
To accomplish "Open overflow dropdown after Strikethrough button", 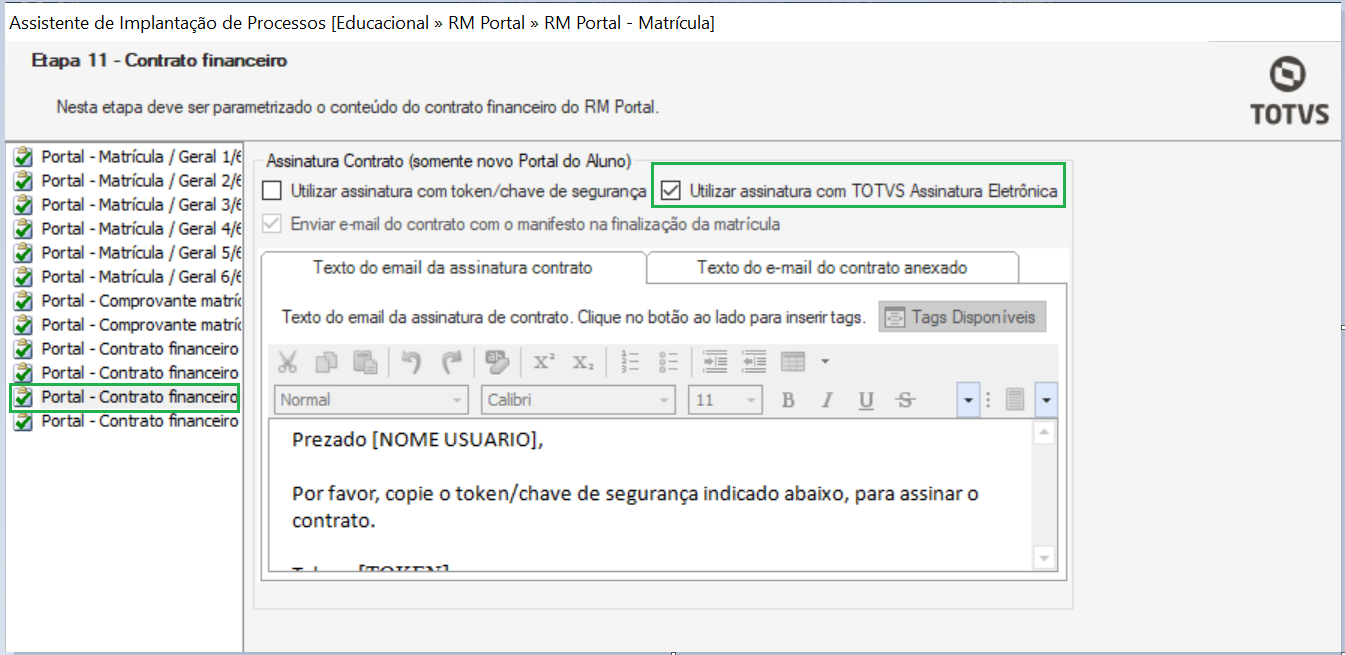I will tap(967, 400).
